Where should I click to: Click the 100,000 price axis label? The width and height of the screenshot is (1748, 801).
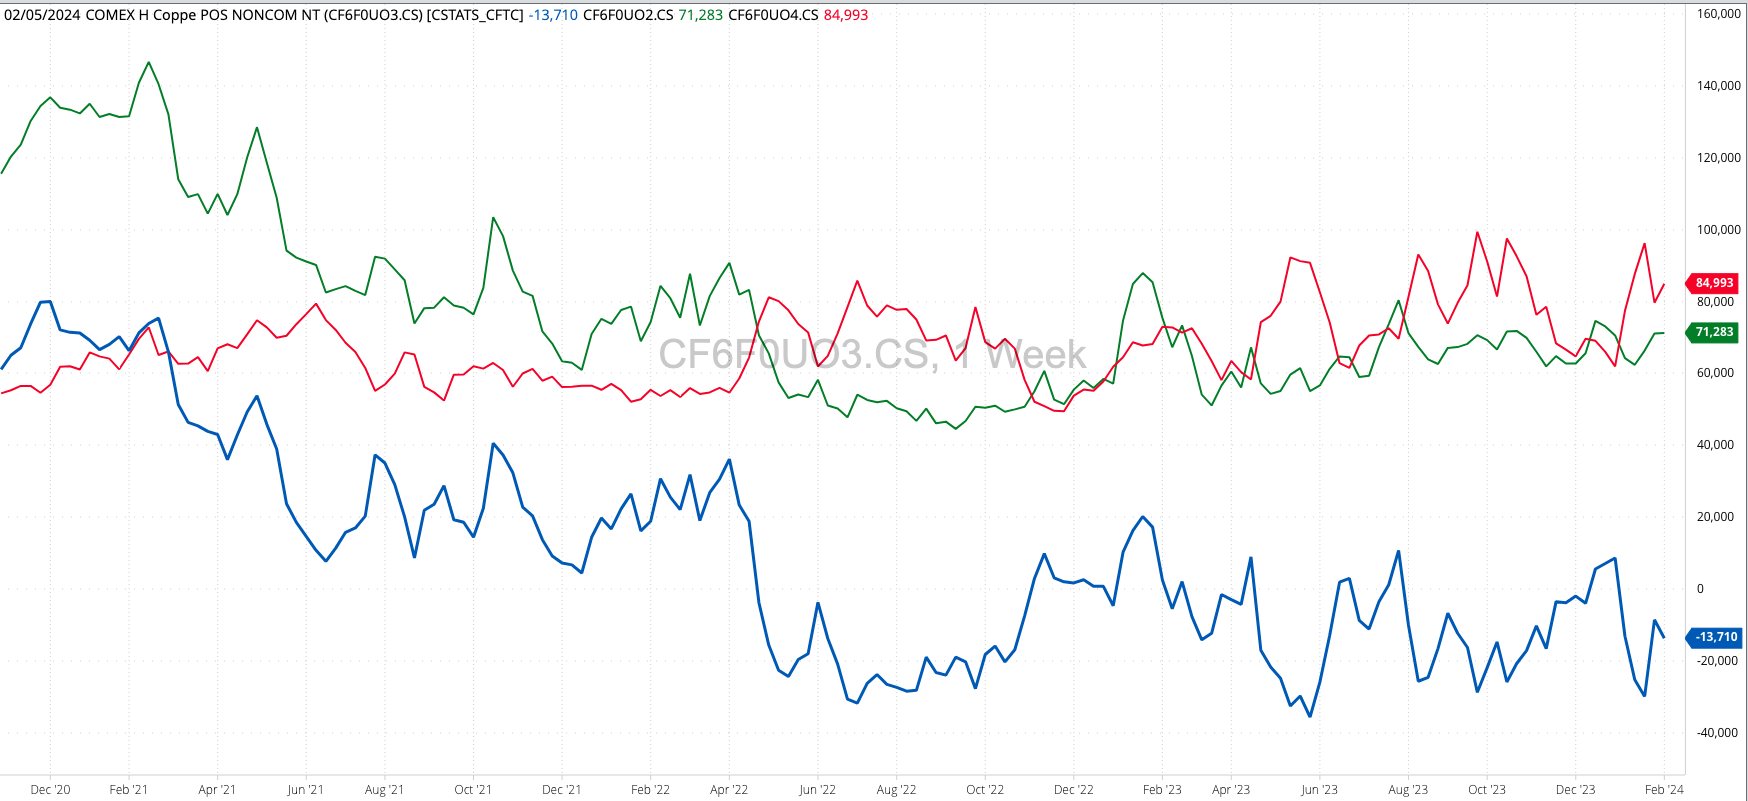[1718, 230]
